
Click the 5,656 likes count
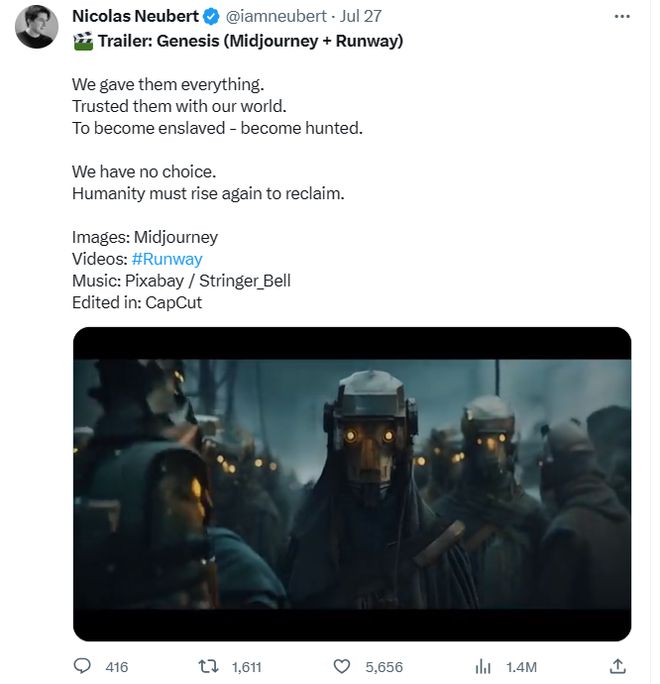pyautogui.click(x=384, y=667)
